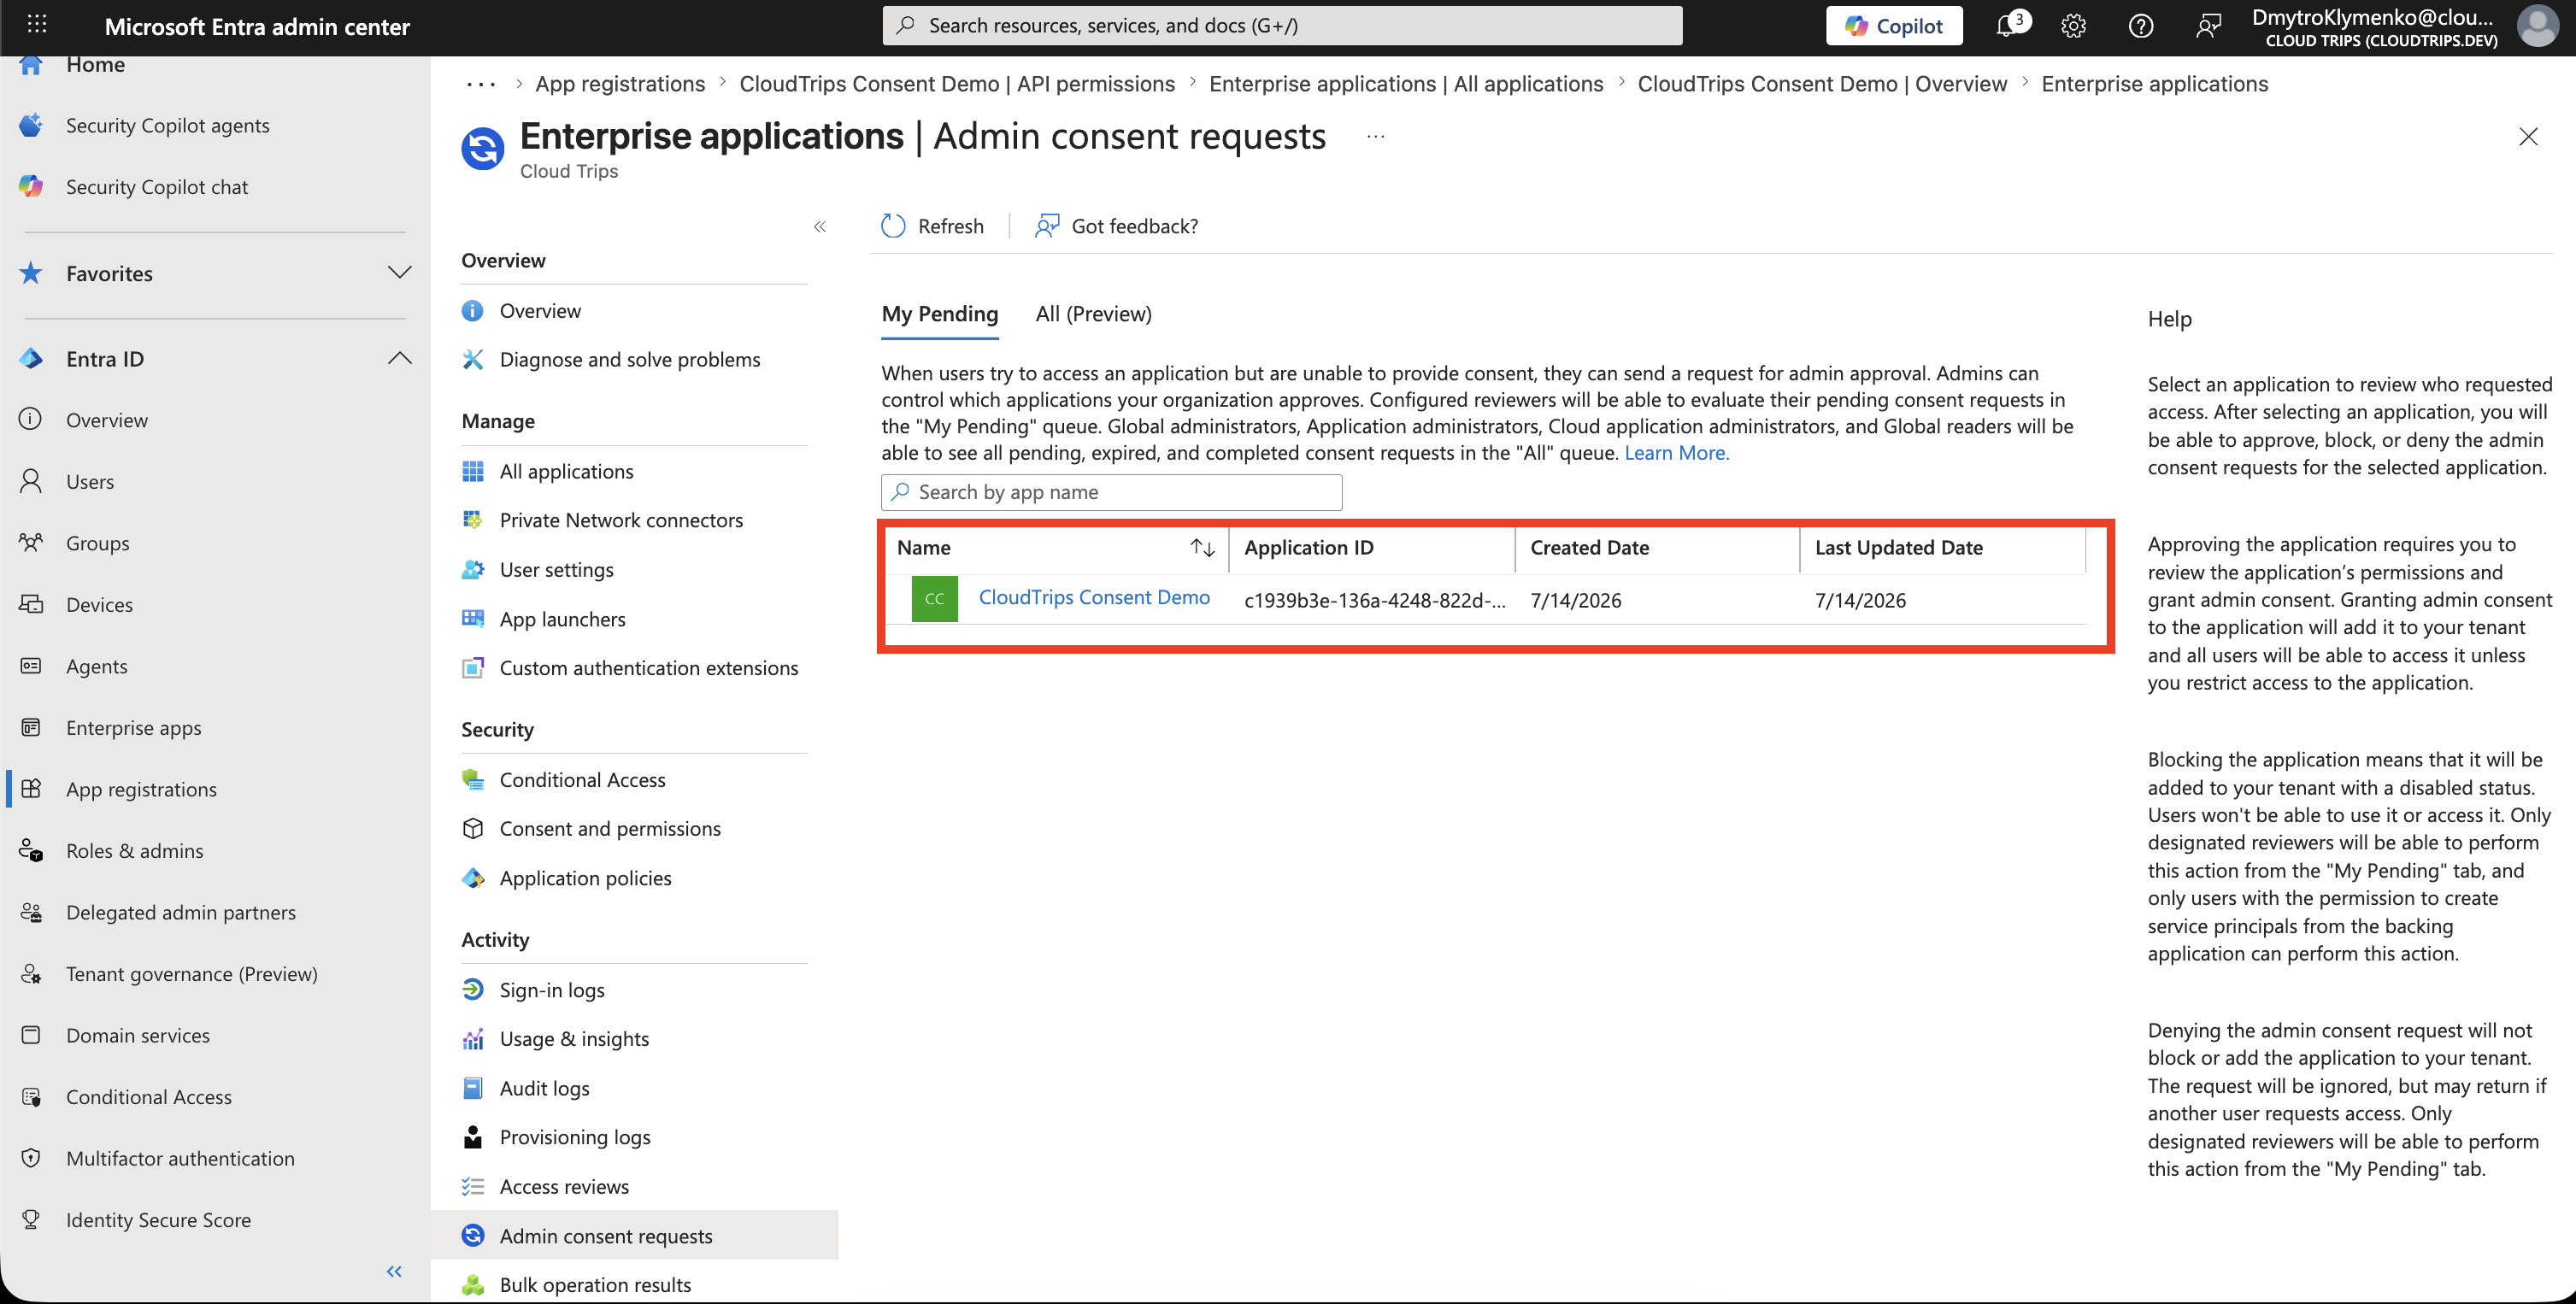Open Tenant governance (Preview)
Viewport: 2576px width, 1304px height.
click(192, 974)
